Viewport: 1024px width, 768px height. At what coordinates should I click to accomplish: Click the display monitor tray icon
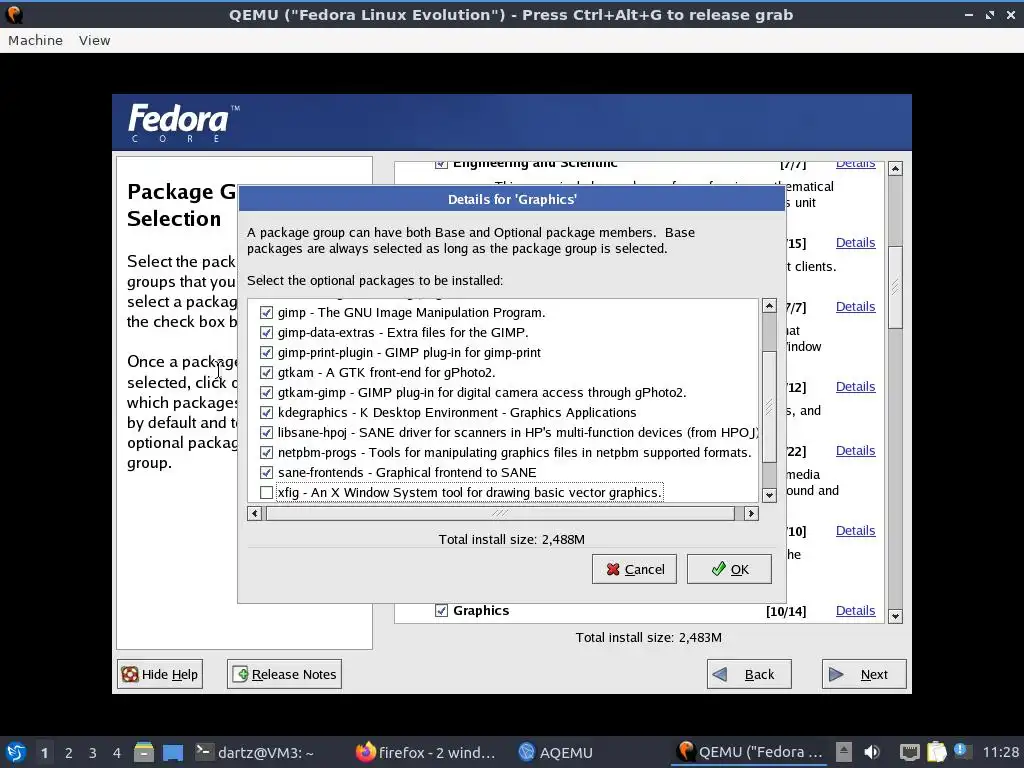909,752
